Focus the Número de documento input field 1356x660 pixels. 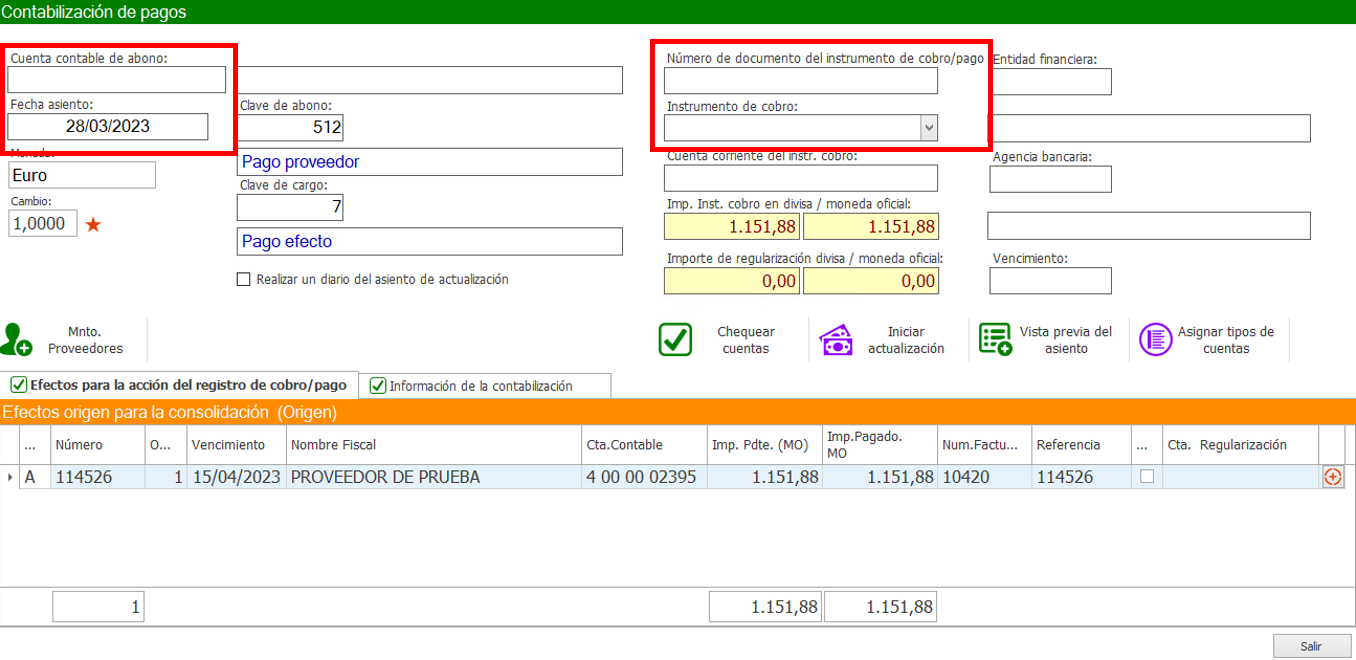point(801,81)
